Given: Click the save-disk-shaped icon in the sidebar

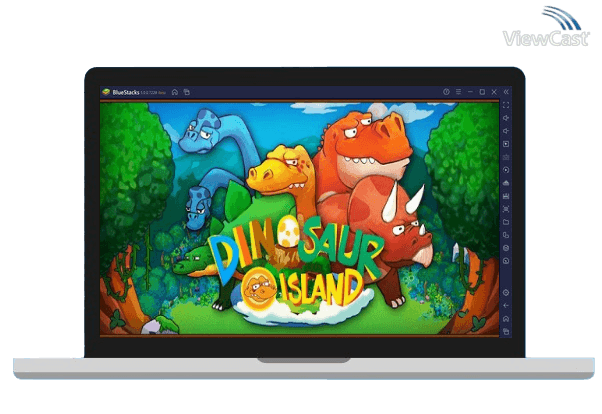Looking at the screenshot, I should (506, 196).
